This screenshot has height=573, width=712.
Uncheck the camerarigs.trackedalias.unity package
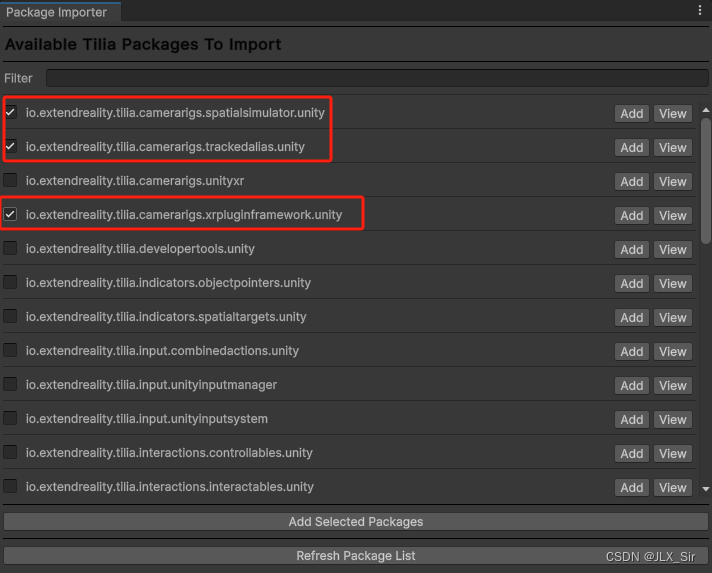coord(10,146)
